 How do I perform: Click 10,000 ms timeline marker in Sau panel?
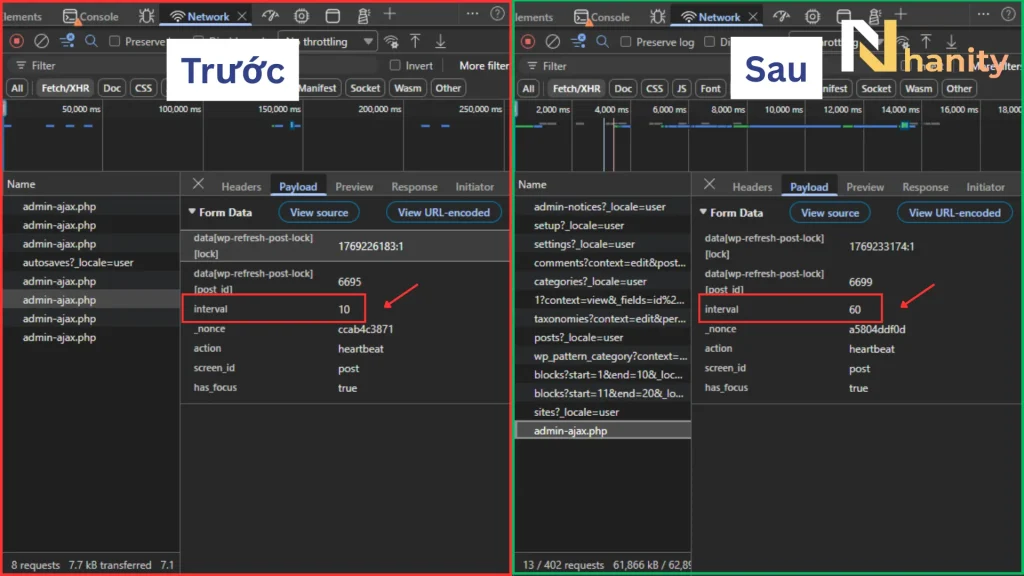tap(783, 110)
